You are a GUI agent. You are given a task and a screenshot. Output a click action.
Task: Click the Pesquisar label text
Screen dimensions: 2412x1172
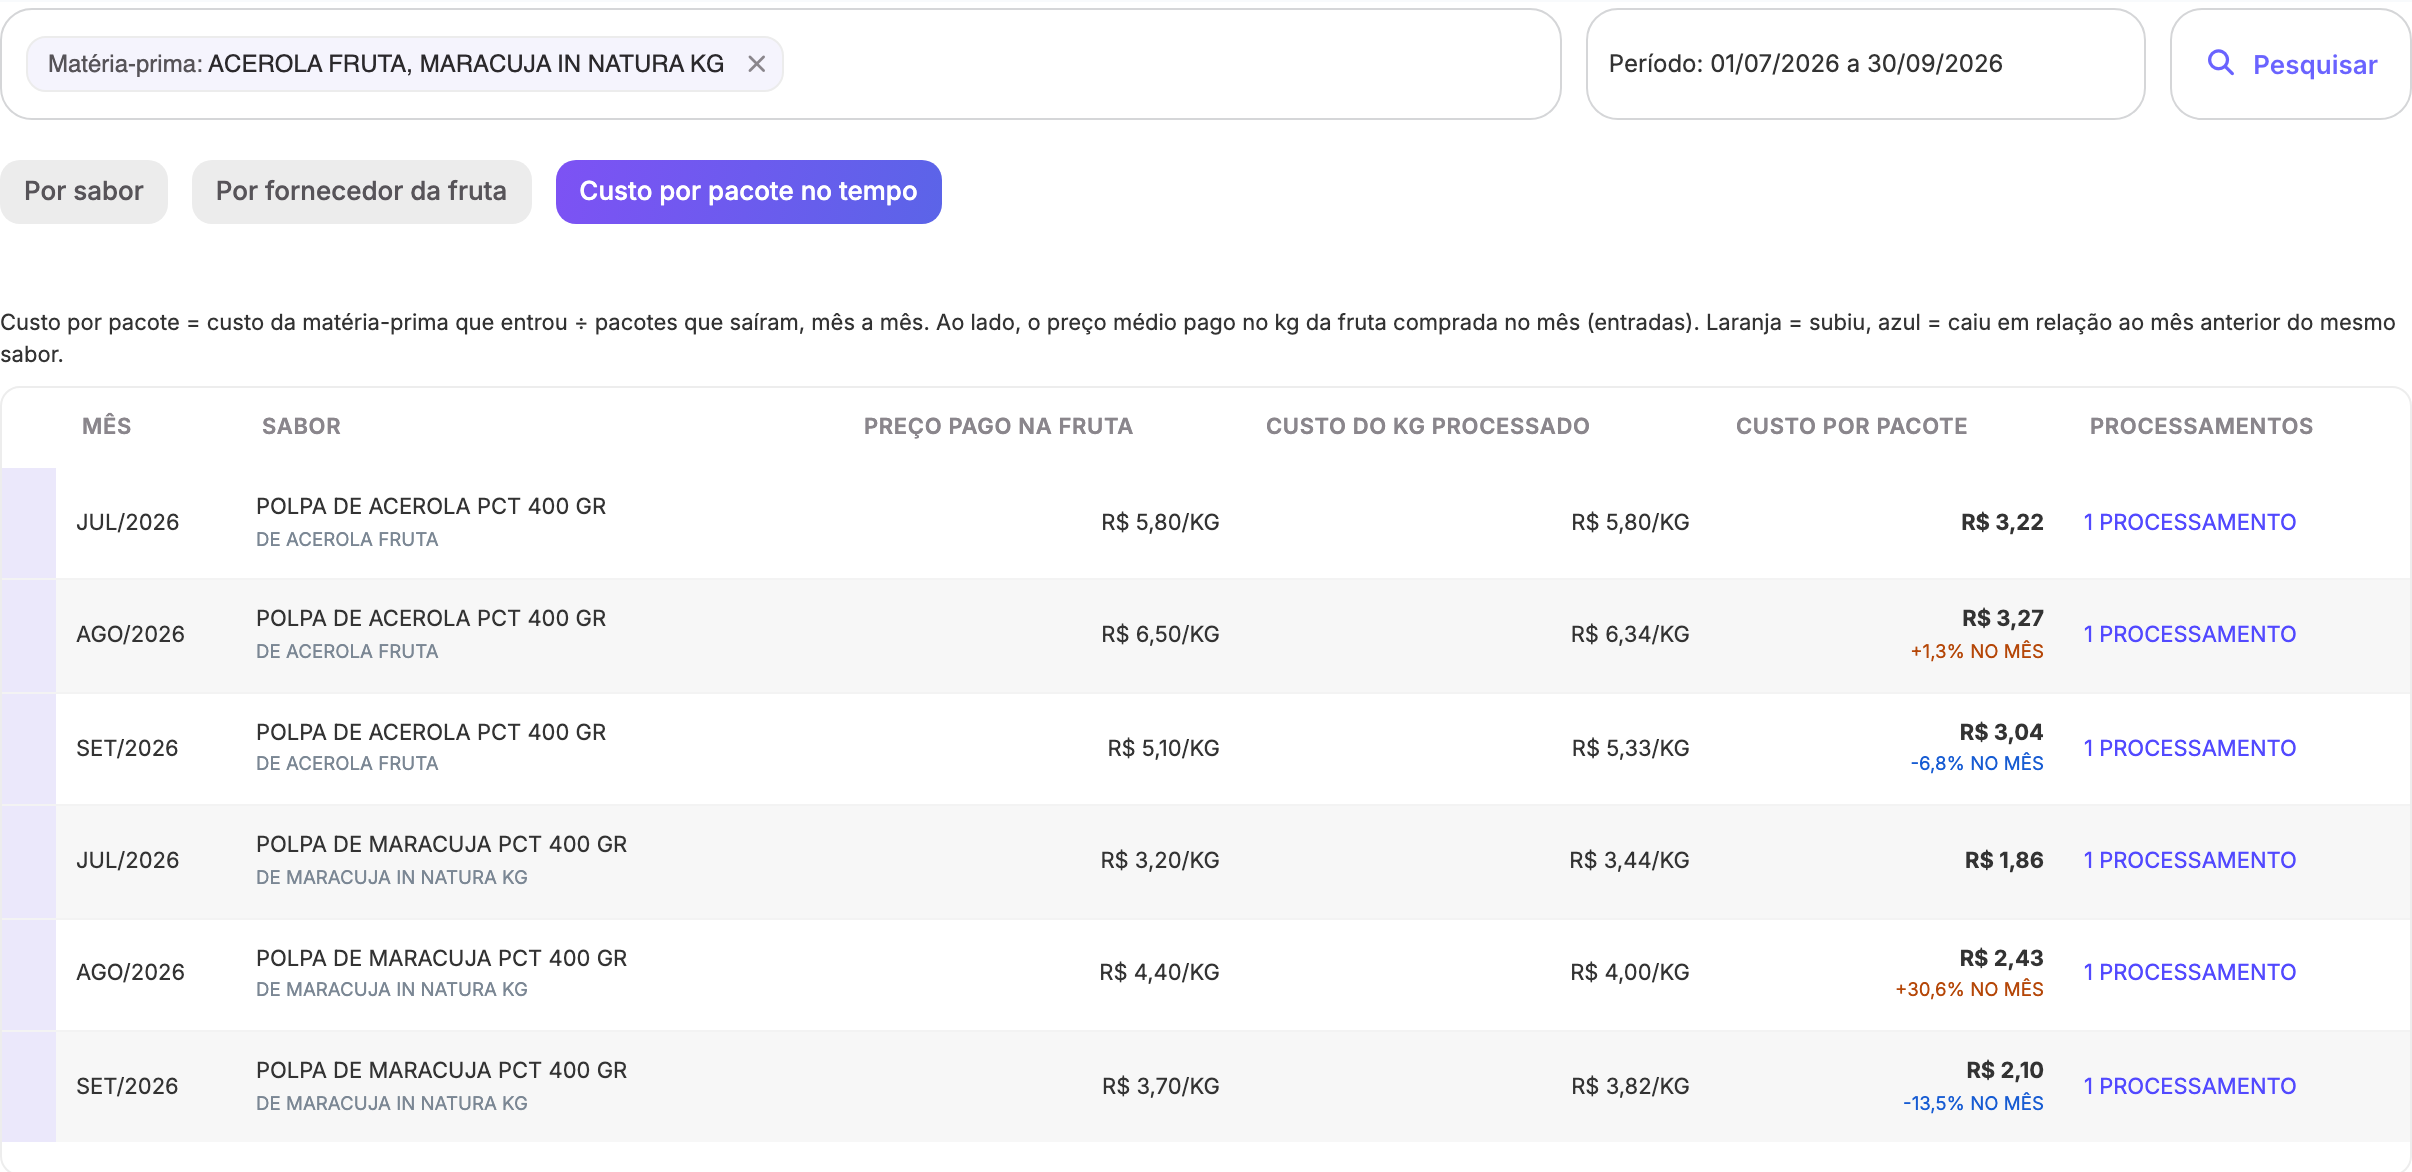[2315, 65]
